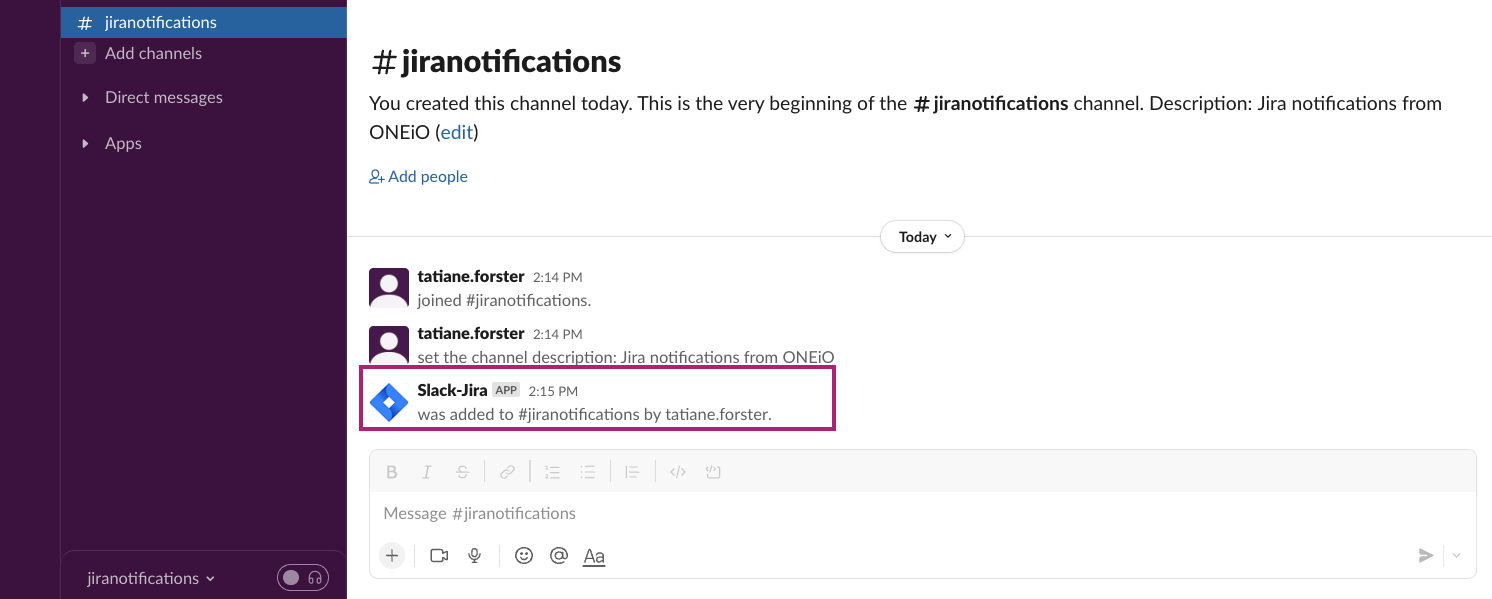Viewport: 1492px width, 599px height.
Task: Click 2:14 PM timestamp of description message
Action: 557,334
